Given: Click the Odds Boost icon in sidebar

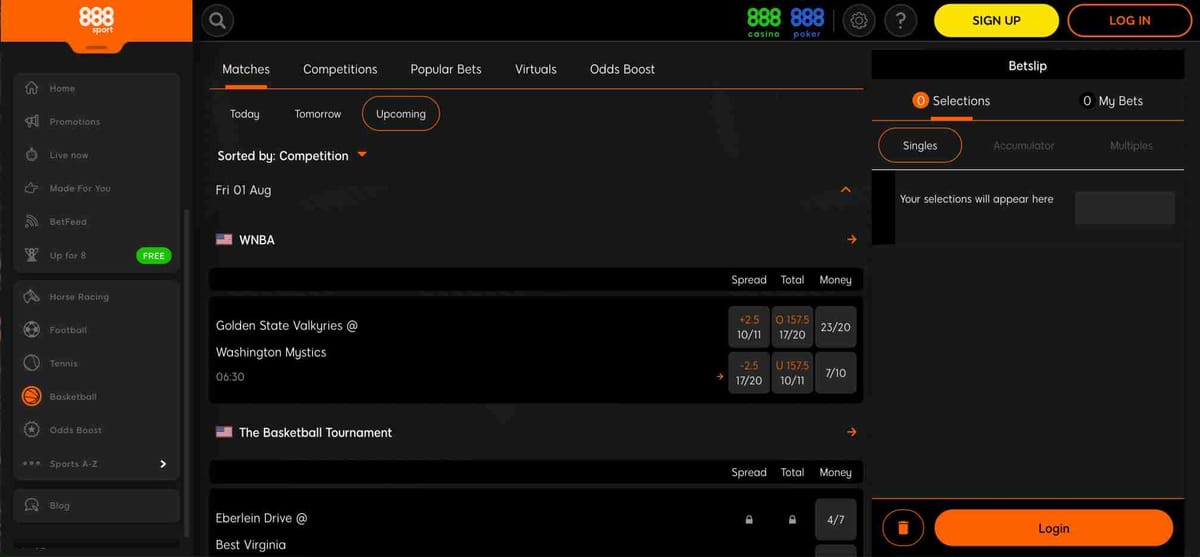Looking at the screenshot, I should 32,430.
